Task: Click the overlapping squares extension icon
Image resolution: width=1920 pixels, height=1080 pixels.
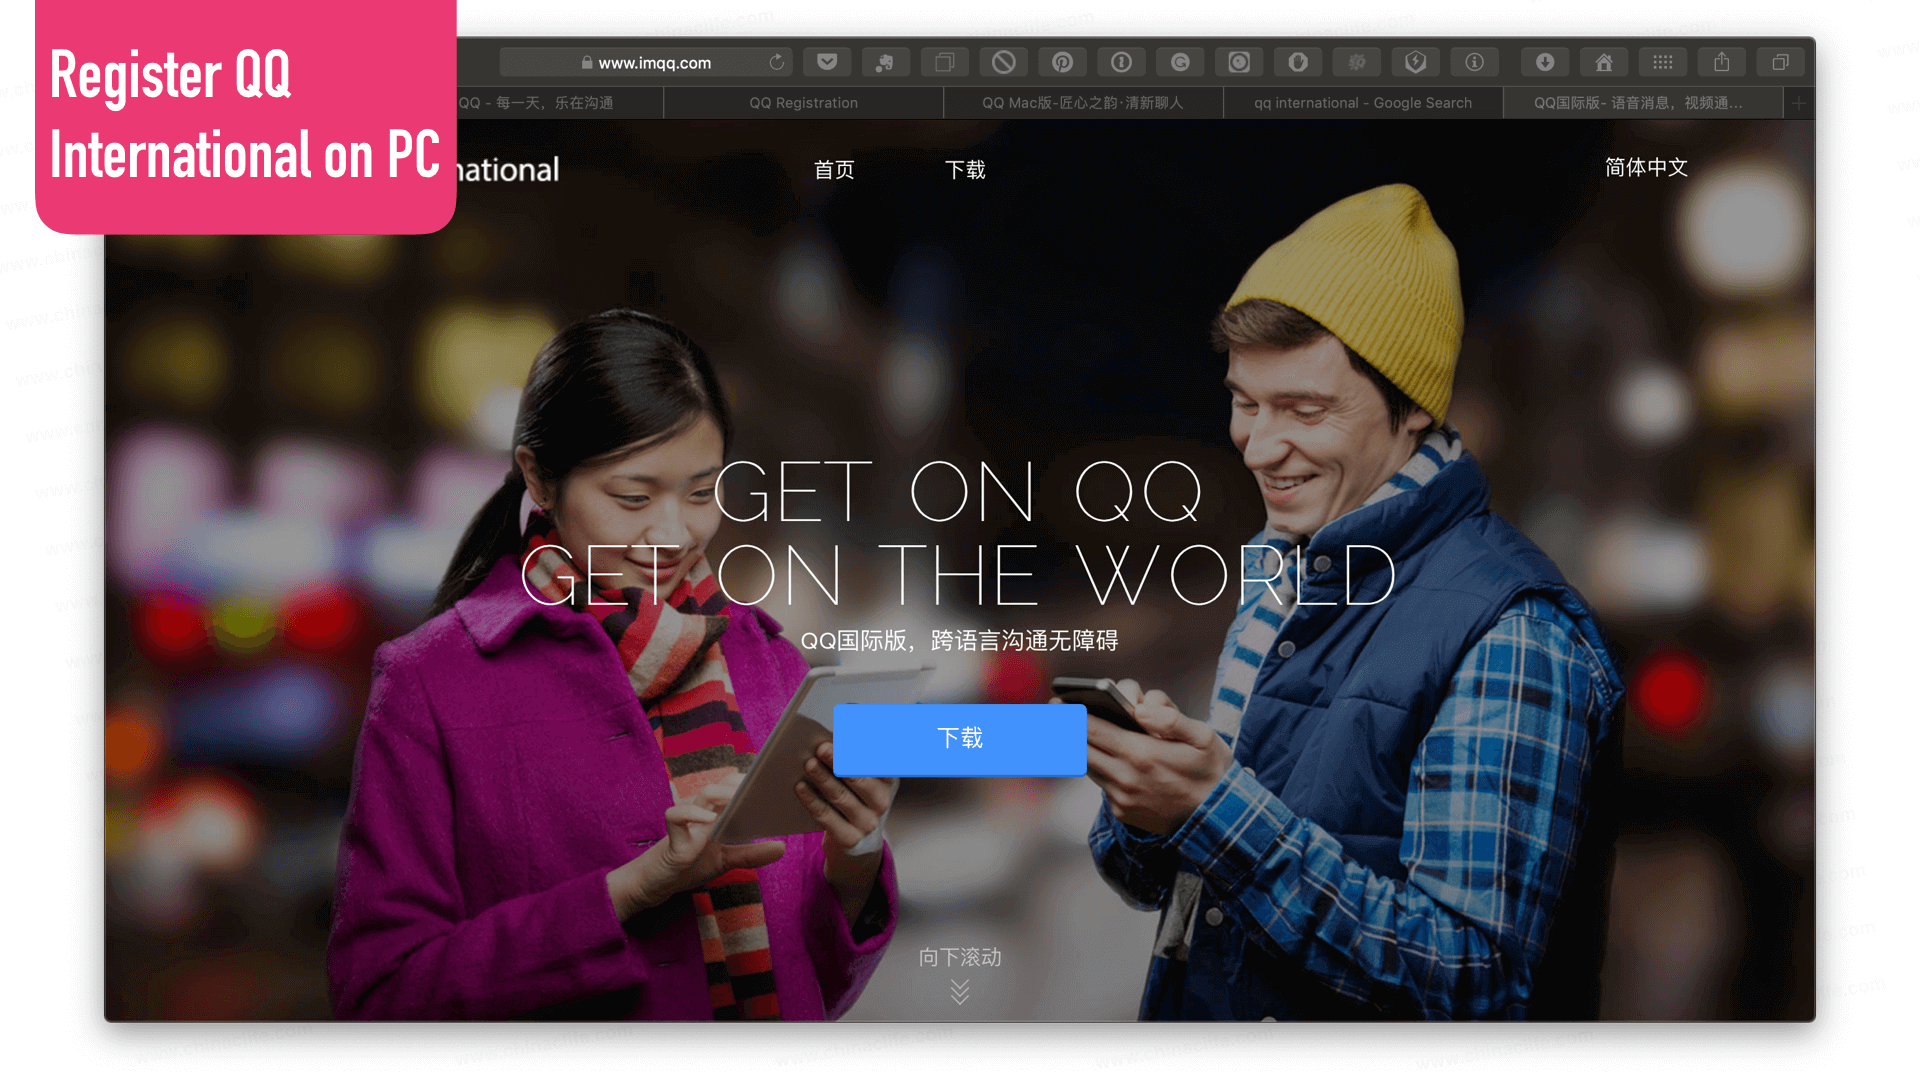Action: tap(944, 62)
